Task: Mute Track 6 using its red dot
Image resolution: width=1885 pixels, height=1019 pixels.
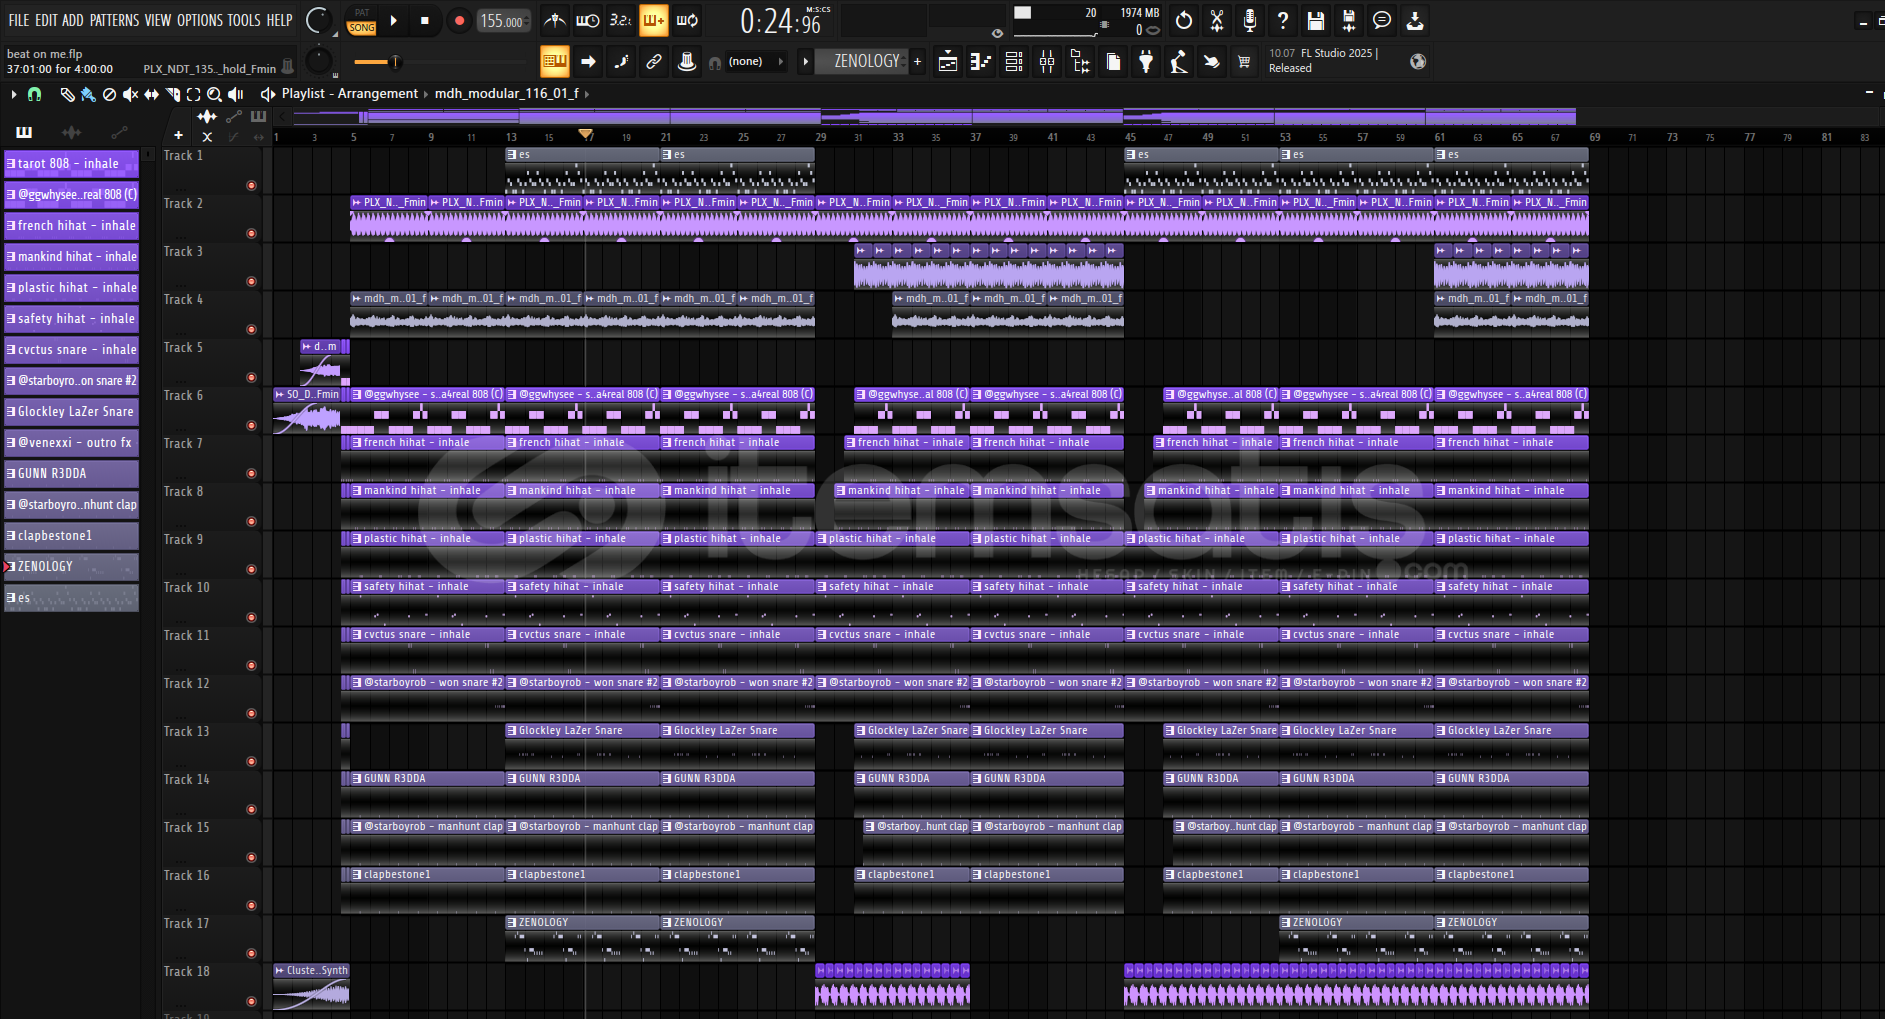Action: pos(251,425)
